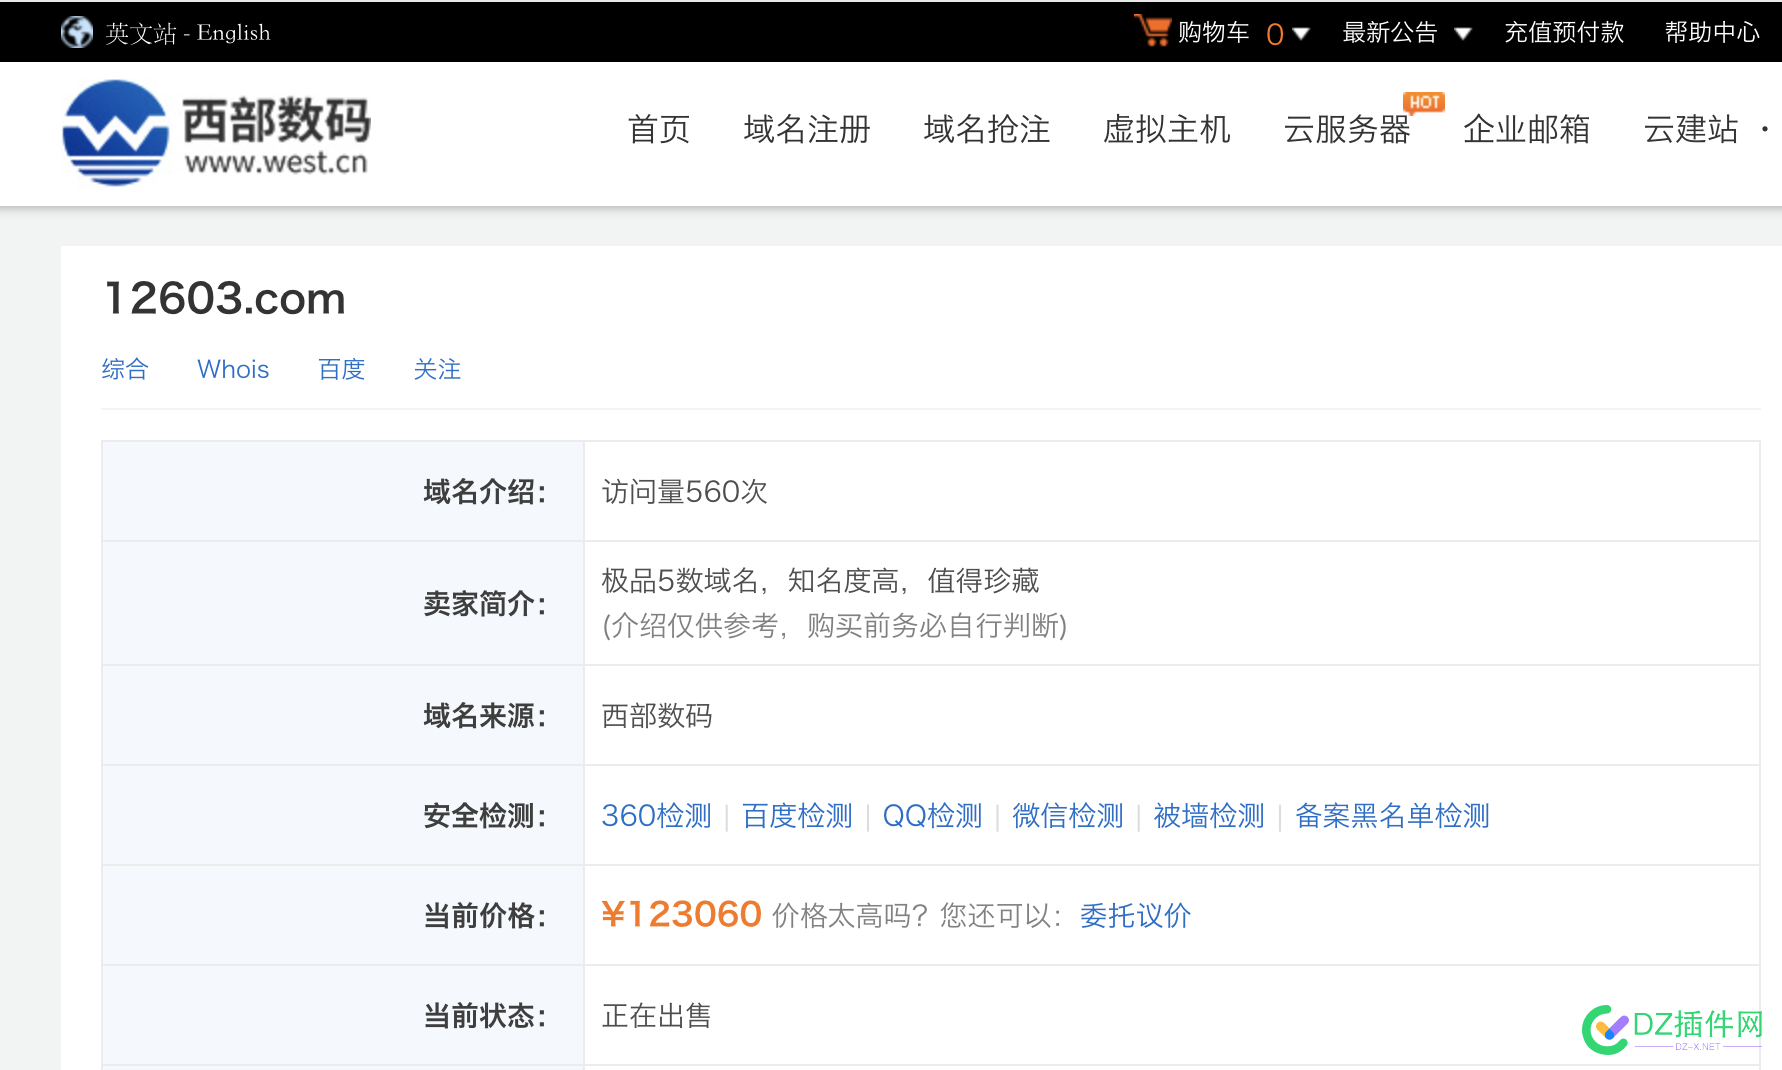Run QQ检测 security check
This screenshot has width=1782, height=1070.
point(932,816)
